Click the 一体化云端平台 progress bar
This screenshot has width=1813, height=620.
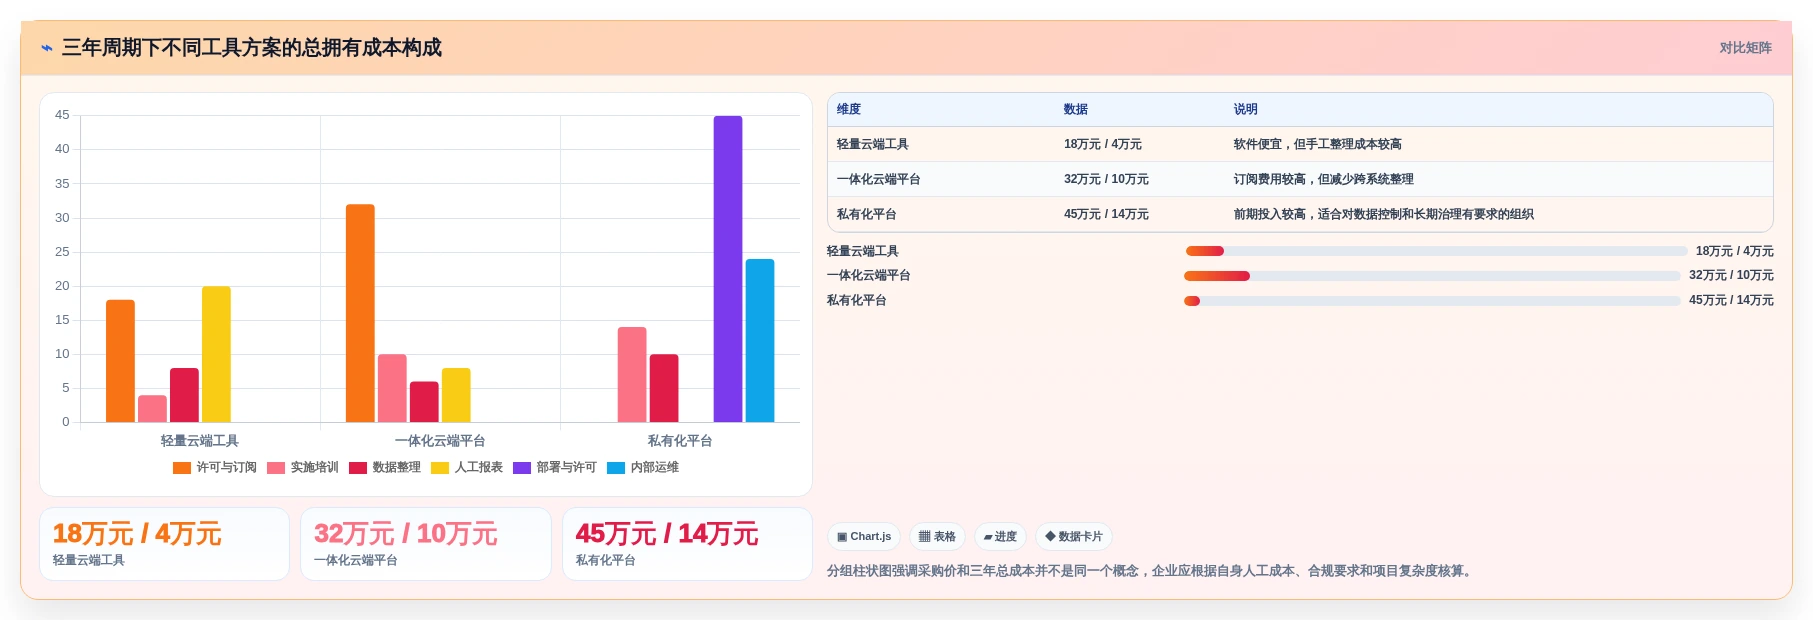1432,276
